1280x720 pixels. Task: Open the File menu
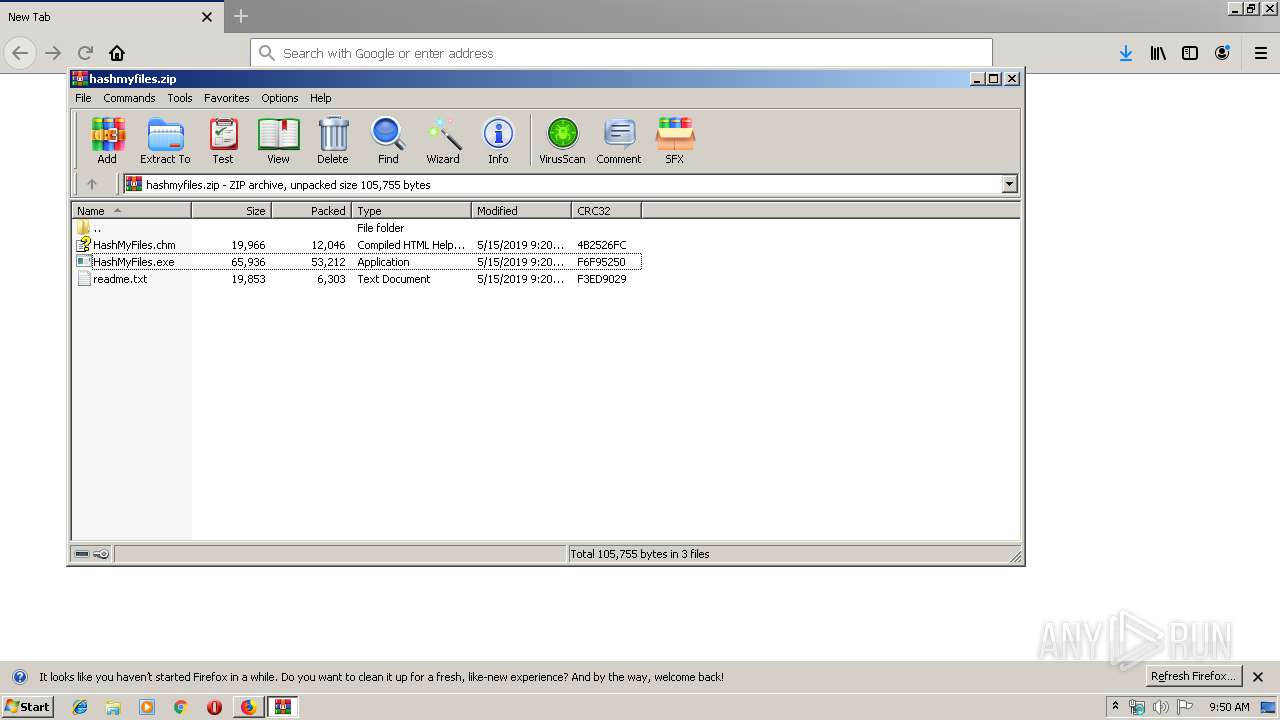(x=83, y=98)
